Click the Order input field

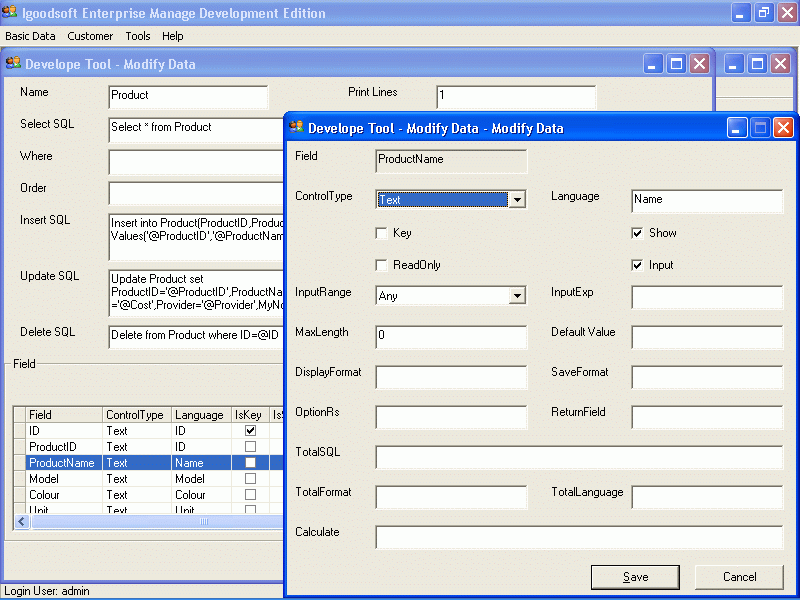click(196, 194)
